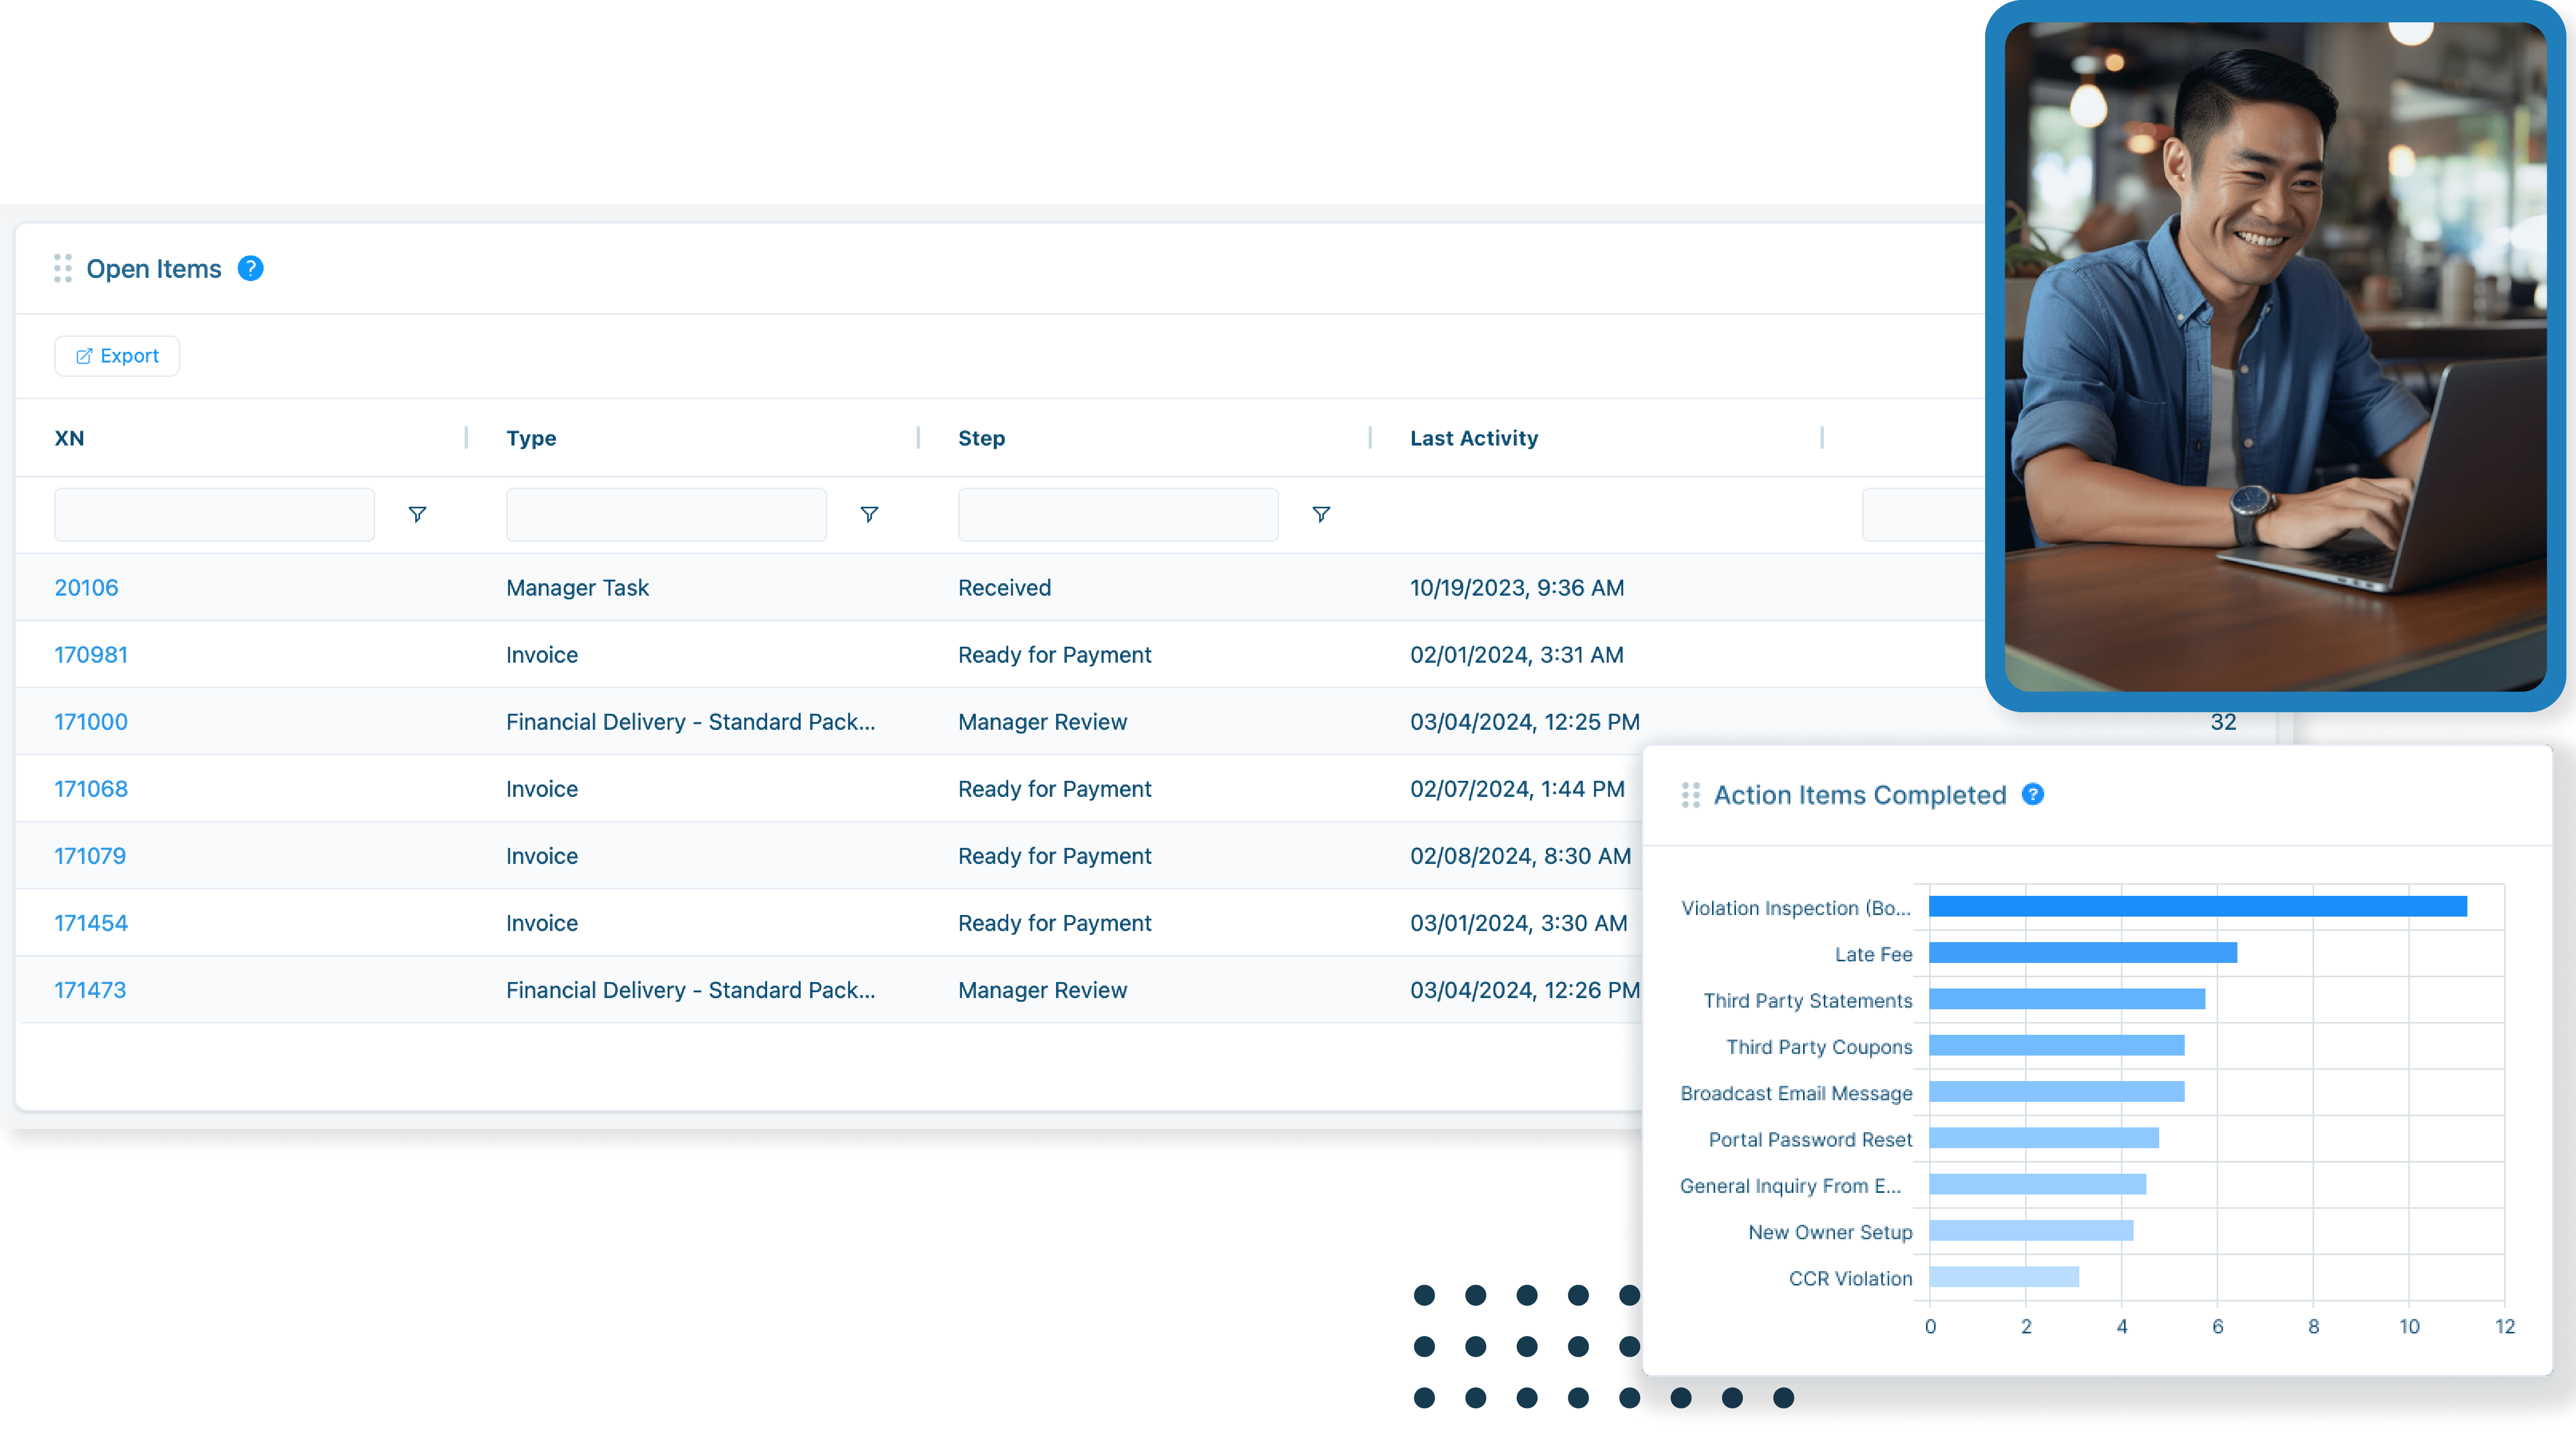Open item 170981 link

point(91,654)
